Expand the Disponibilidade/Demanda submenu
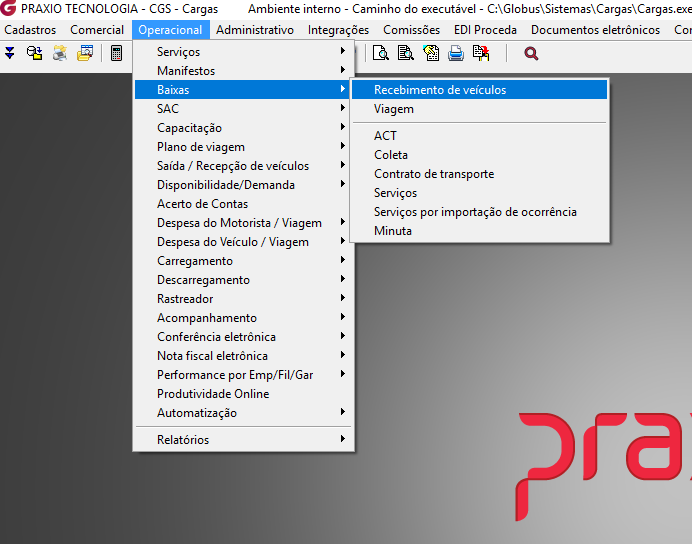 tap(244, 184)
